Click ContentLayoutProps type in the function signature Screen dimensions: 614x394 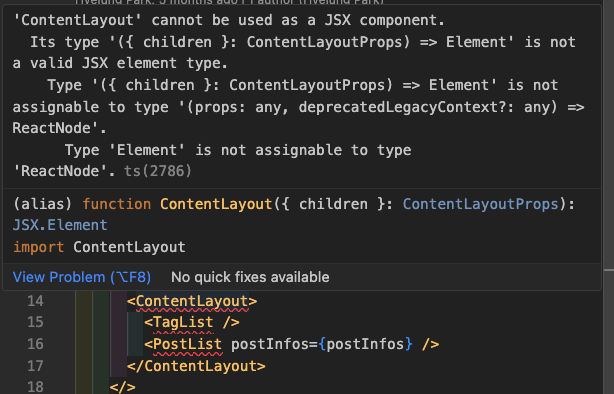tap(480, 204)
